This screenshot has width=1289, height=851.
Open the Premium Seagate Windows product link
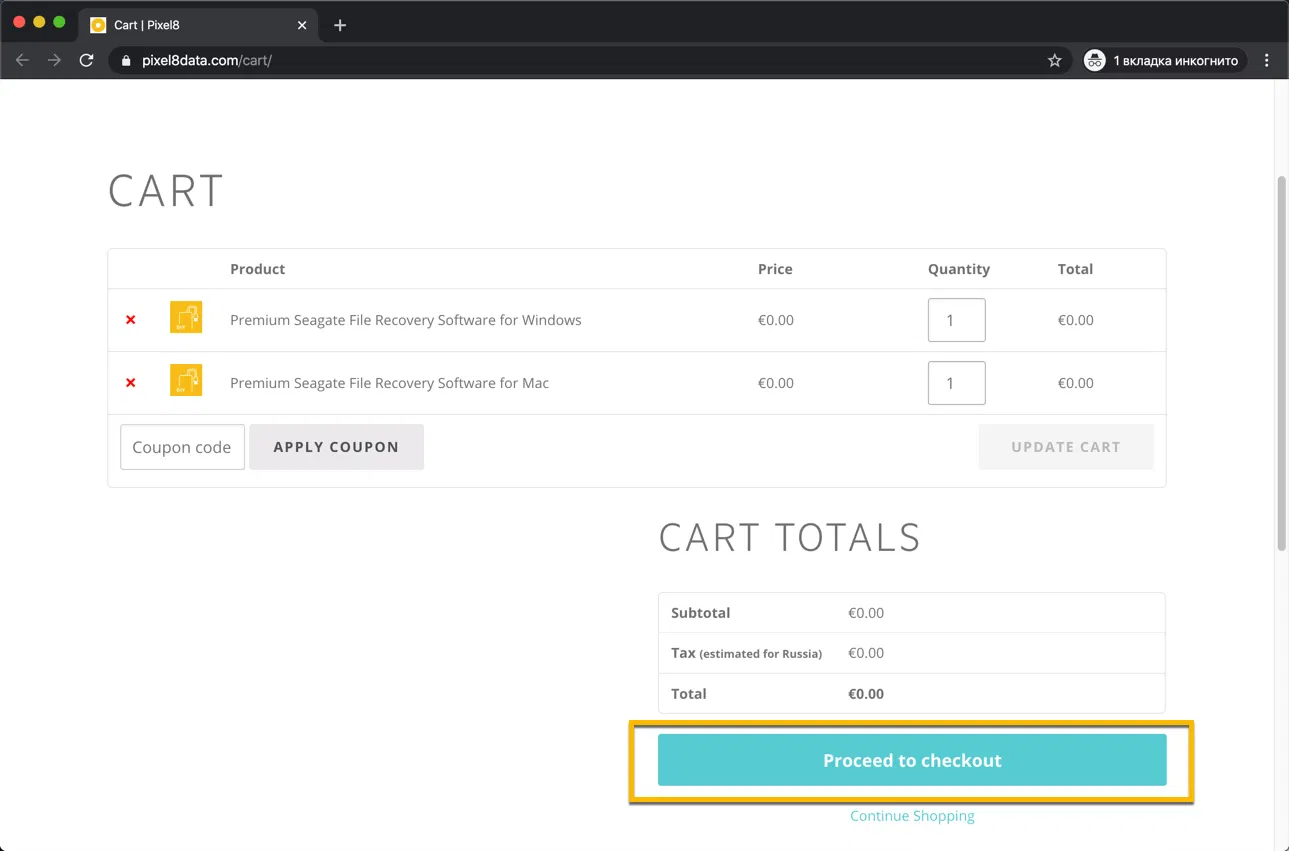click(x=405, y=320)
